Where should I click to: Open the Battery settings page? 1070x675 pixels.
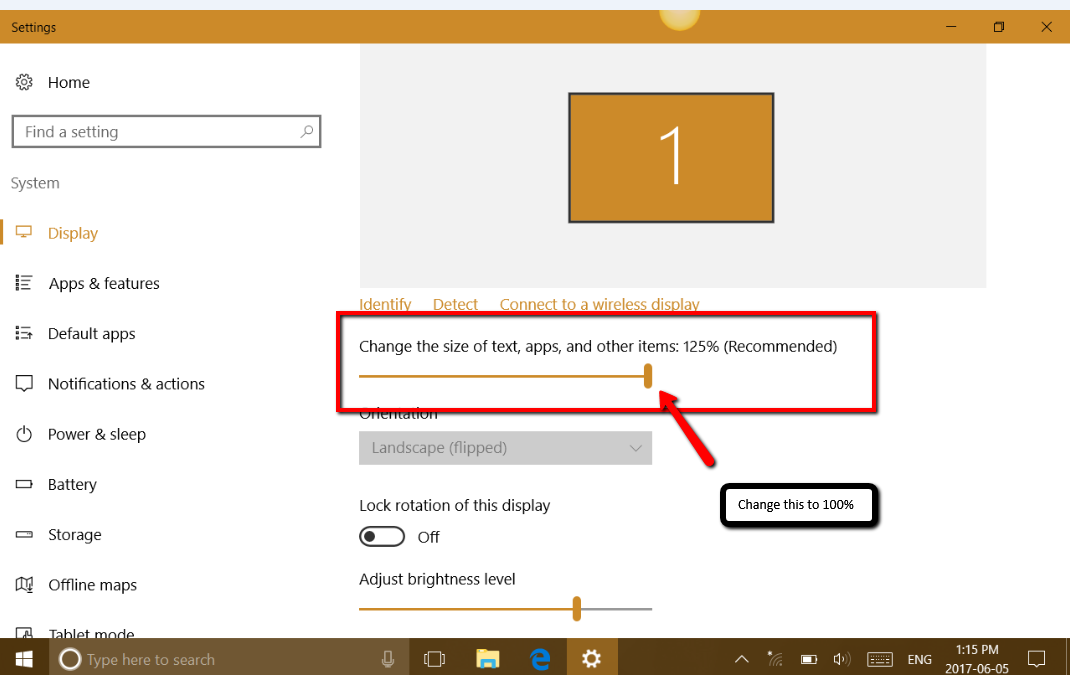click(x=72, y=484)
